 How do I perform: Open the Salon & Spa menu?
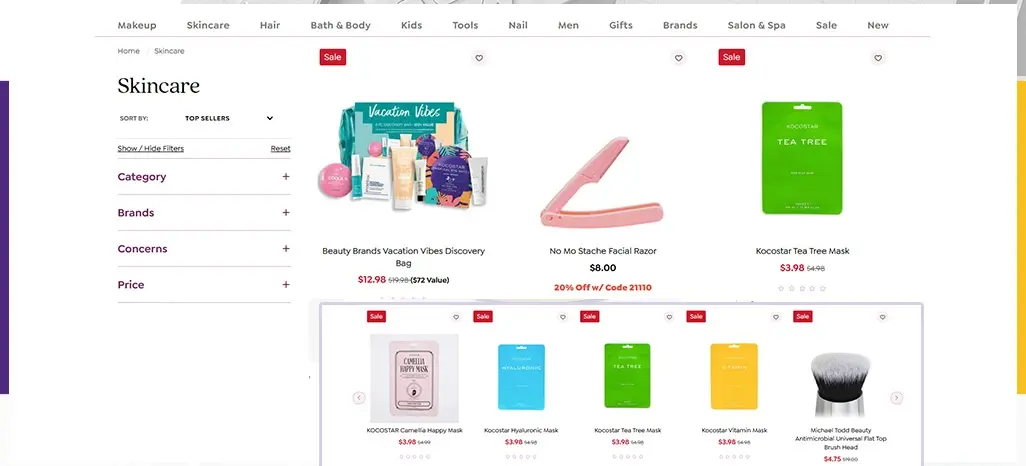(x=756, y=26)
